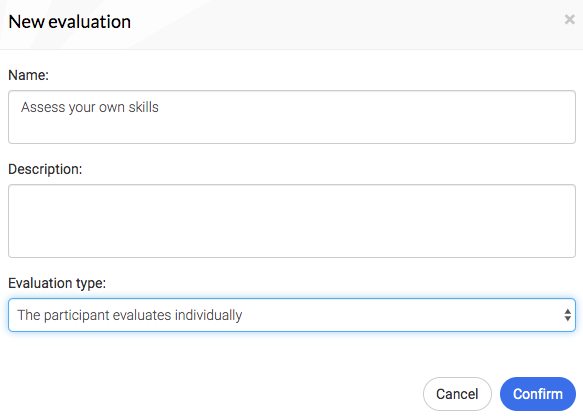Click the word 'skills' in the Name field
The width and height of the screenshot is (583, 416).
[x=144, y=107]
